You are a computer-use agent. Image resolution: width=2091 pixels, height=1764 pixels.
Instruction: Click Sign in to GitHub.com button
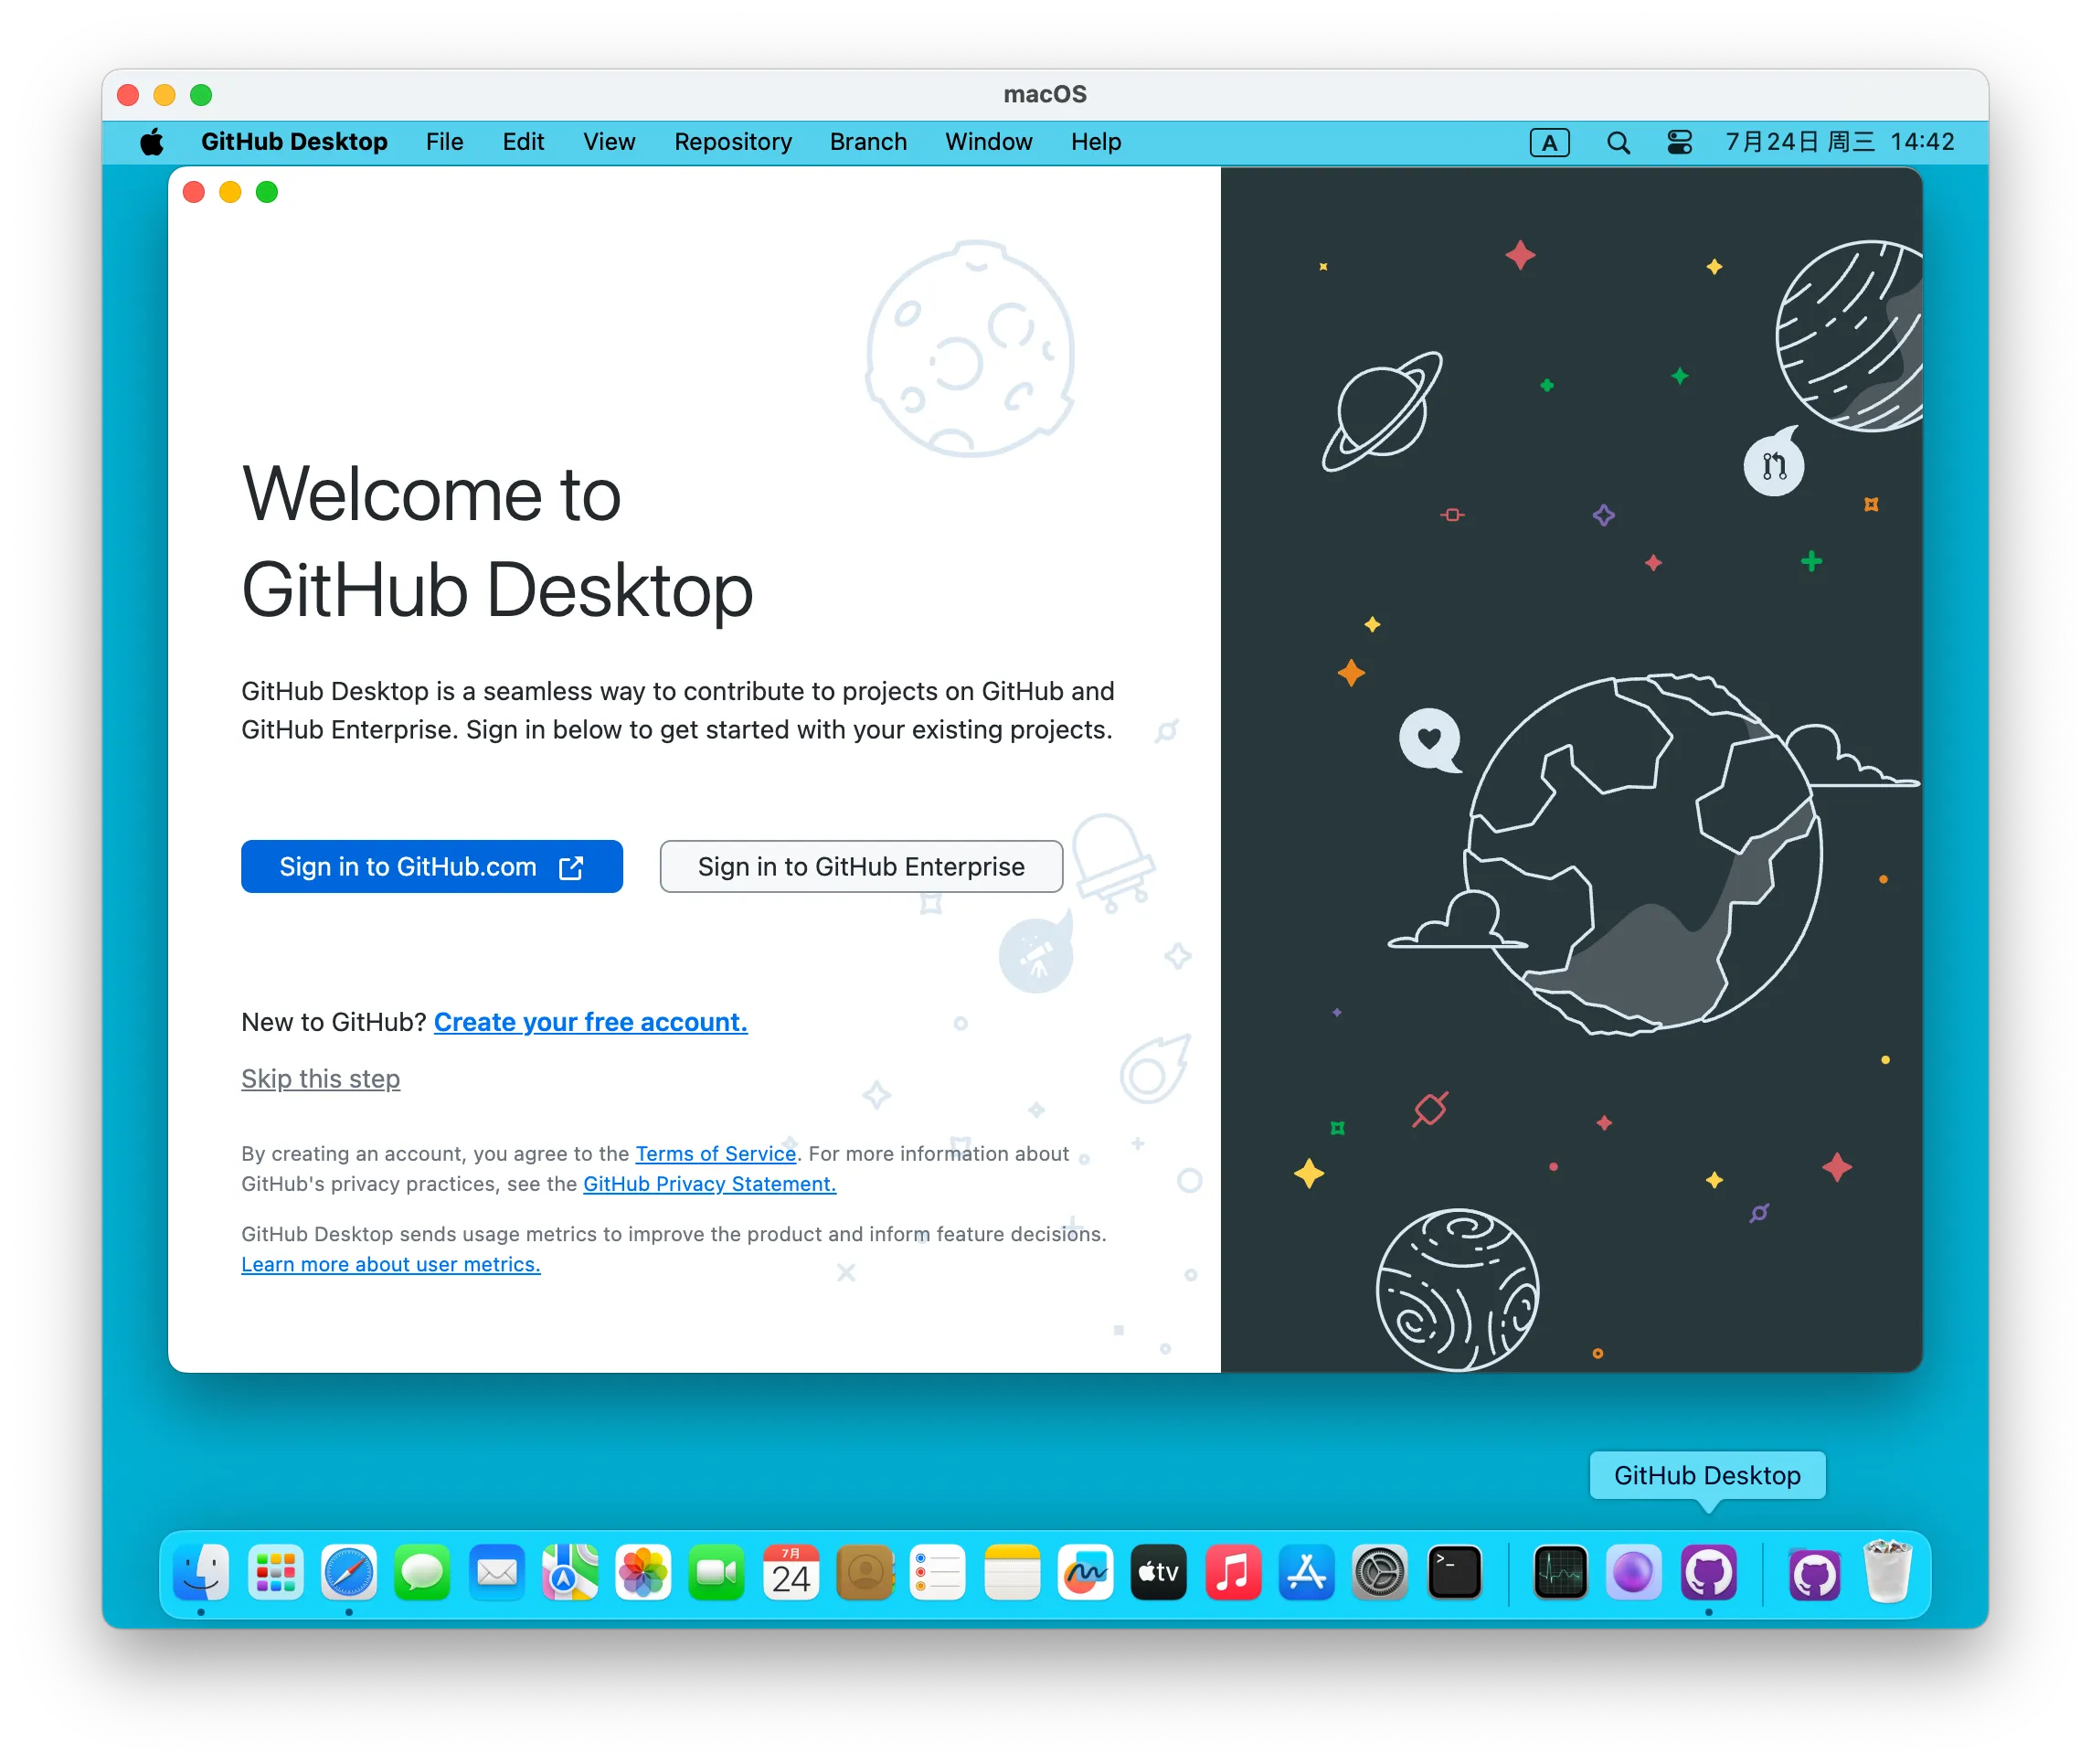pos(431,866)
